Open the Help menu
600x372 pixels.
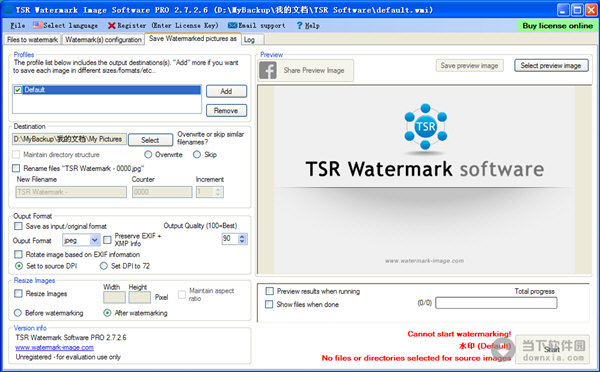[x=308, y=26]
